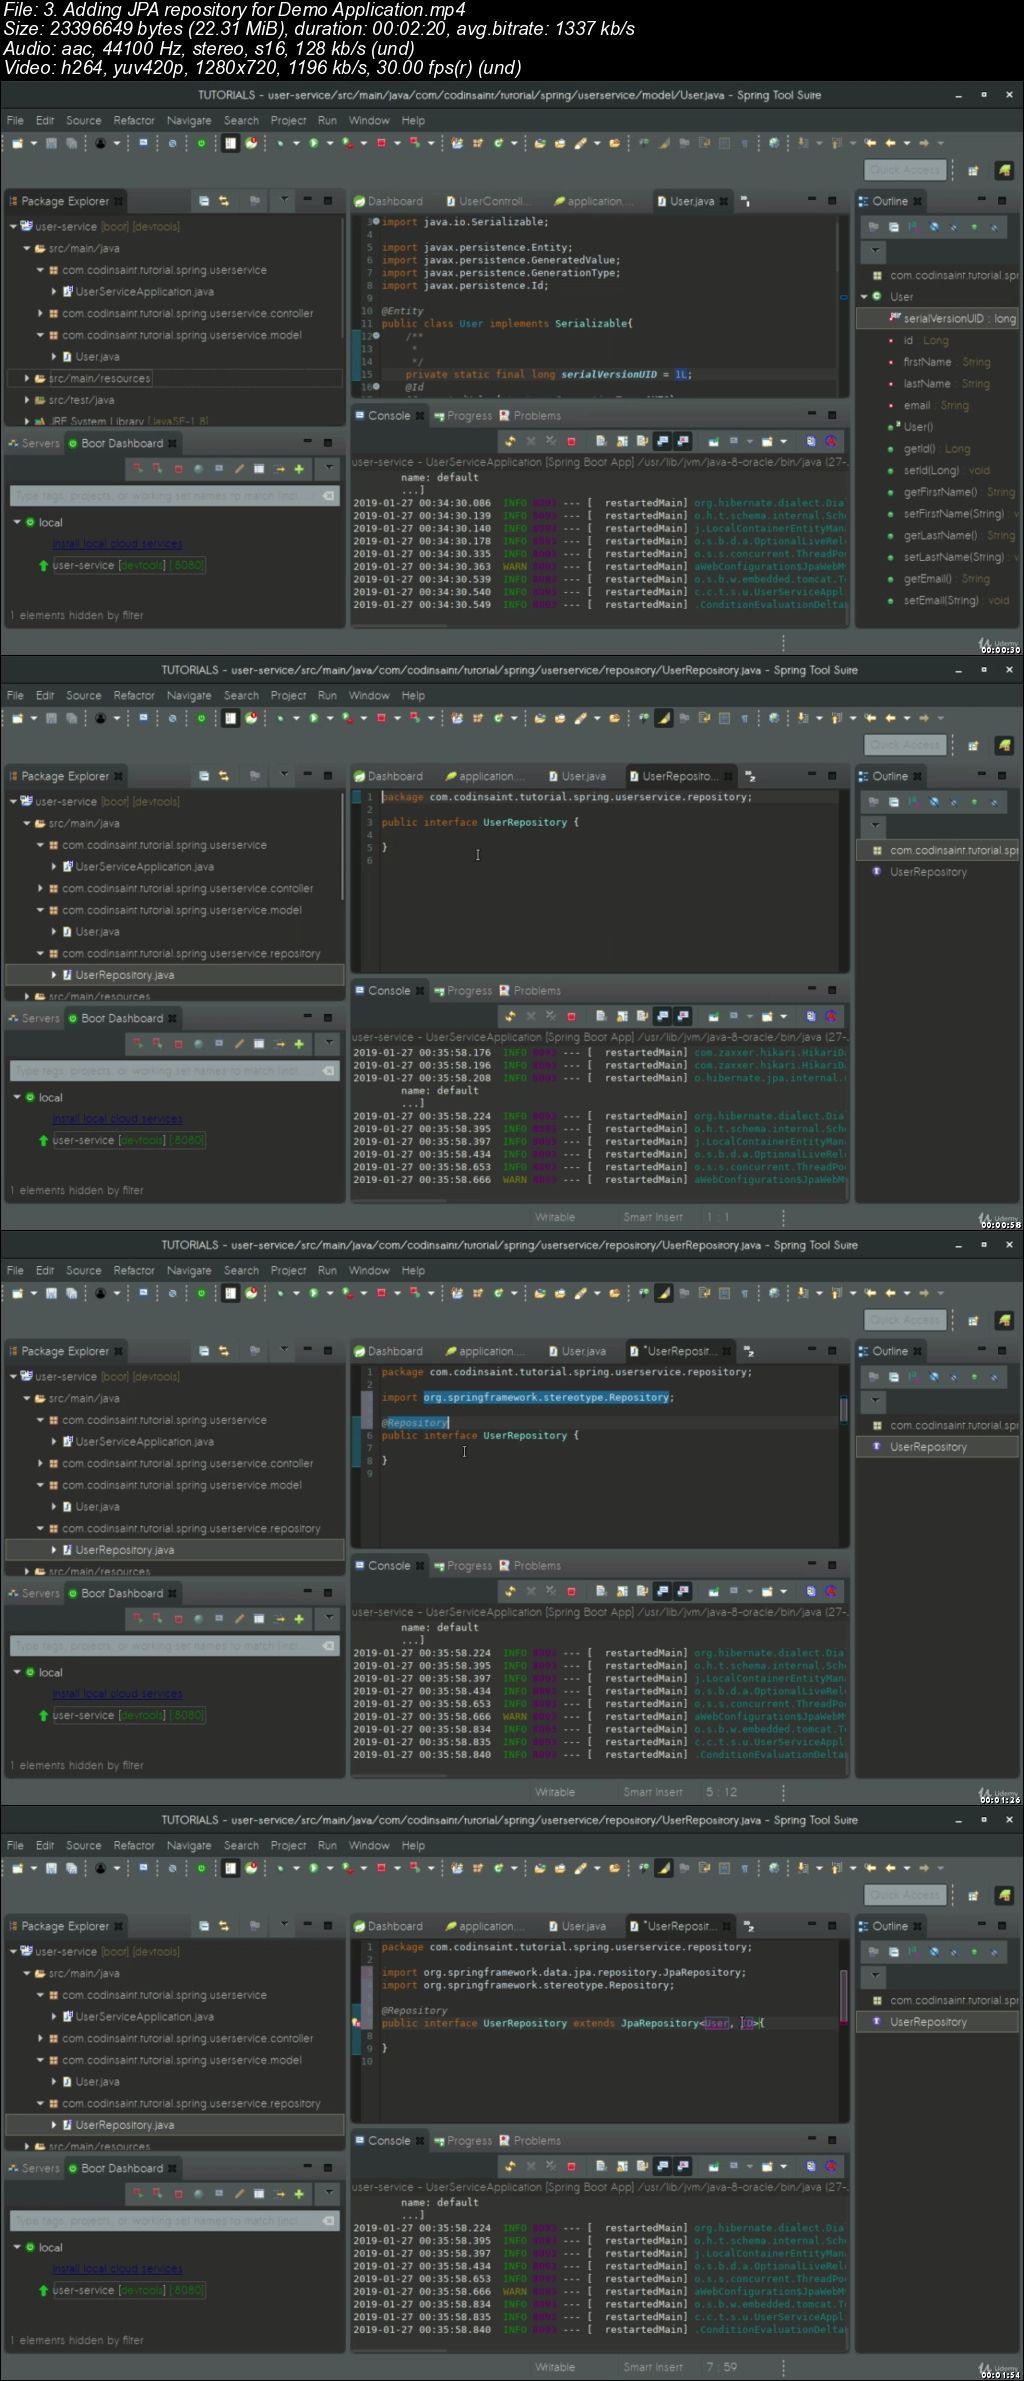Select Dashboard editor tab in 00:01:54 frame
The height and width of the screenshot is (2381, 1024).
click(x=388, y=1926)
